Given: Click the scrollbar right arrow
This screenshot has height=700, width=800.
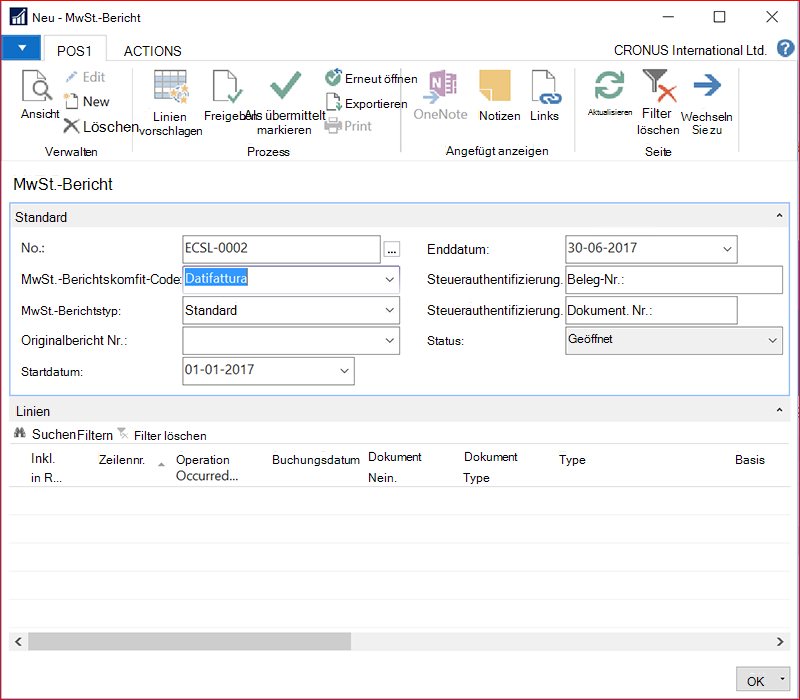Looking at the screenshot, I should pyautogui.click(x=780, y=641).
